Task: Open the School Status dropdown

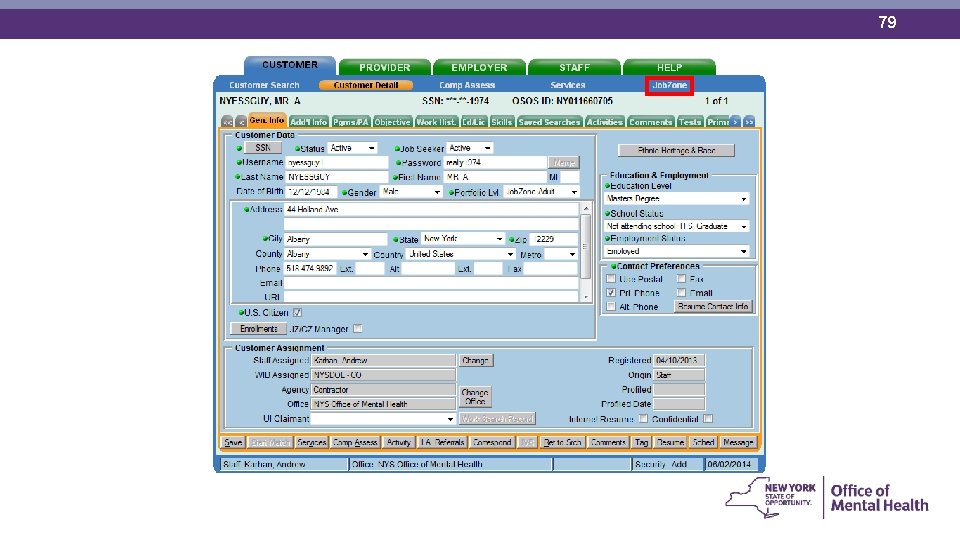Action: (x=744, y=226)
